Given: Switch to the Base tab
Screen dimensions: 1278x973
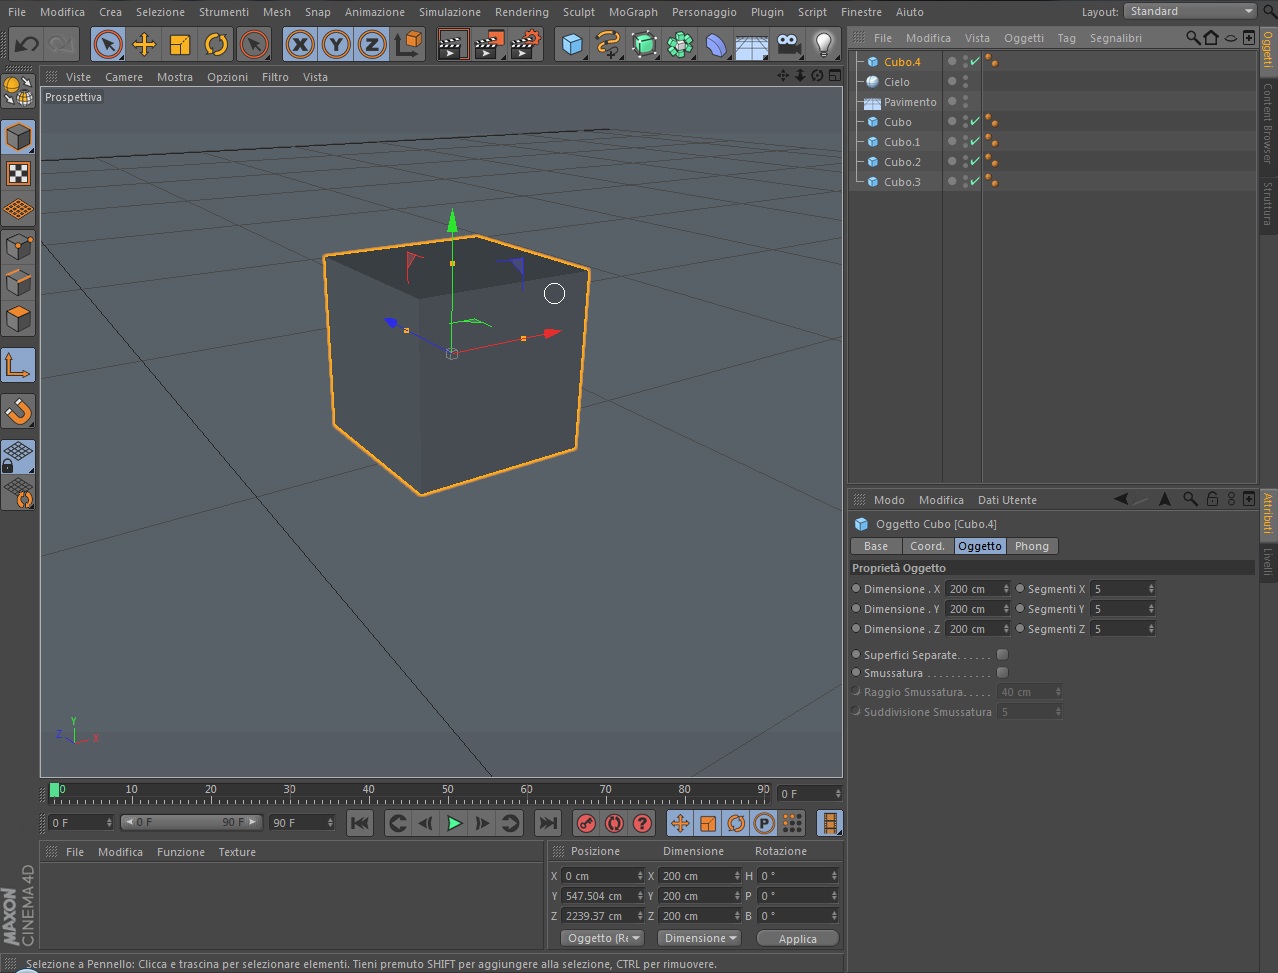Looking at the screenshot, I should pos(876,546).
